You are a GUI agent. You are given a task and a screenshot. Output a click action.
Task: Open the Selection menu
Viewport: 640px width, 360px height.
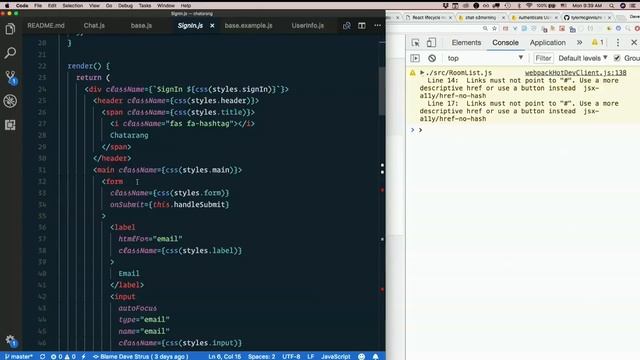point(73,5)
